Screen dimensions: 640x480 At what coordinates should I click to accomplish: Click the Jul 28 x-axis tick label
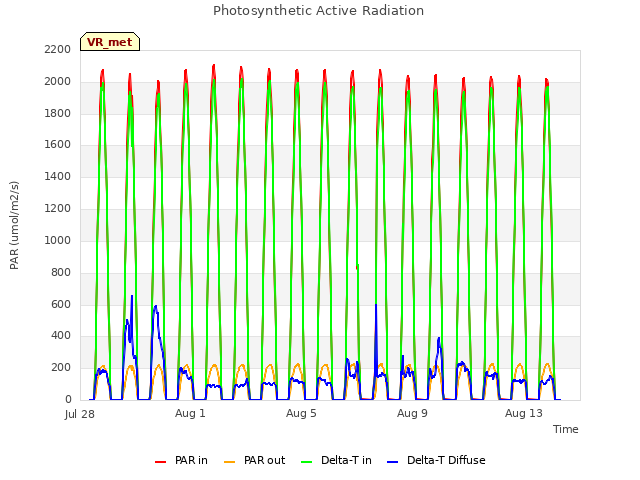coord(80,414)
